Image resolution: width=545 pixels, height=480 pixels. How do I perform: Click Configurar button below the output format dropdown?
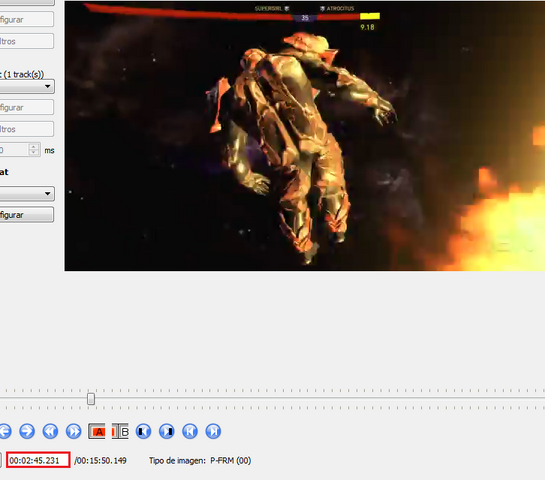[x=27, y=215]
